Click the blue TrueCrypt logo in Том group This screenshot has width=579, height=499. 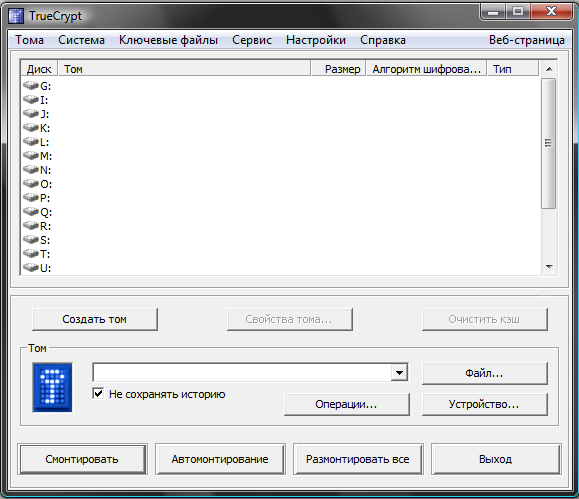click(x=52, y=387)
